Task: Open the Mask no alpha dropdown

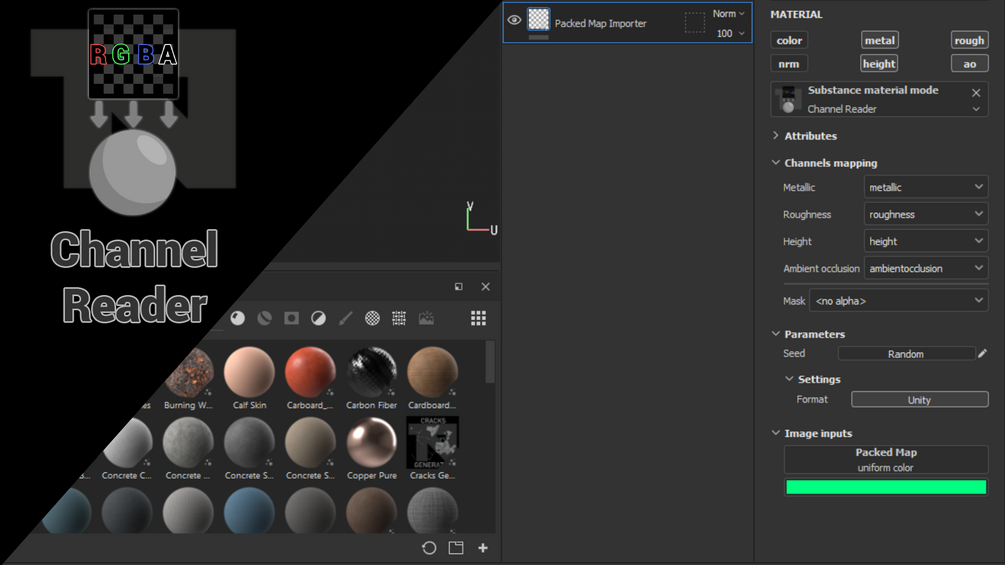Action: click(899, 300)
